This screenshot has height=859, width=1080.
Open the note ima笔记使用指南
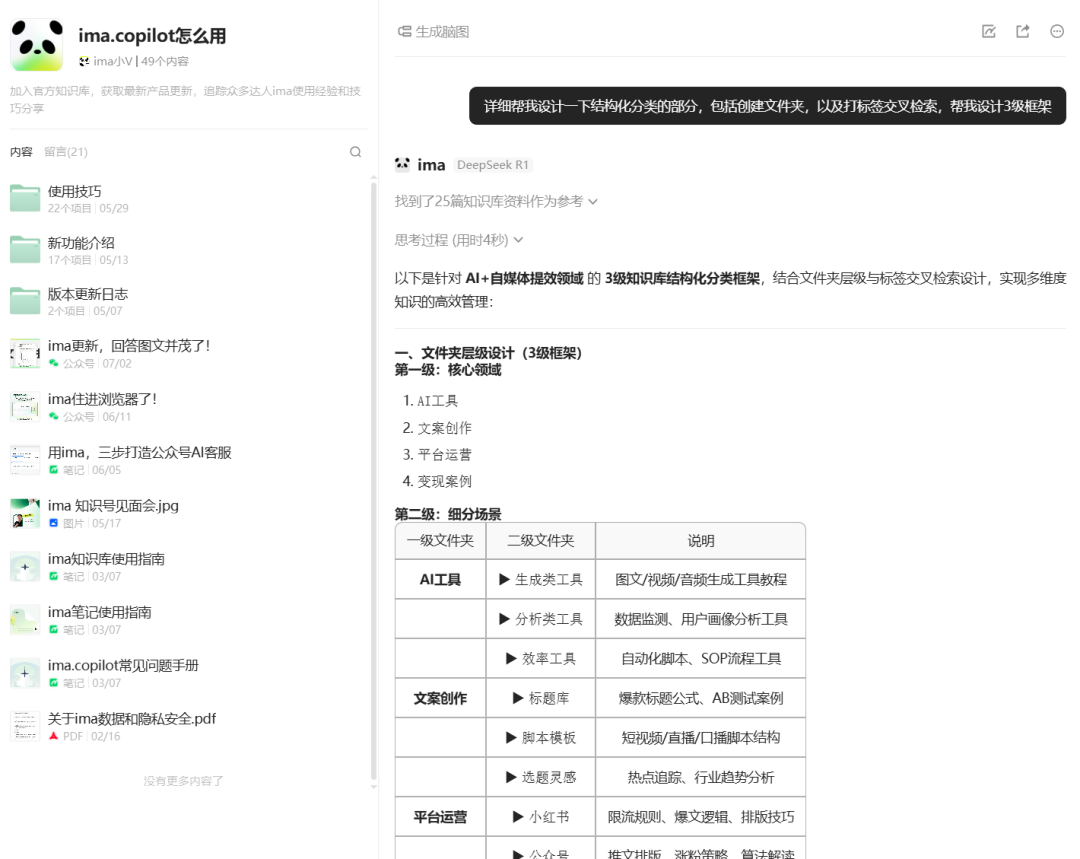click(99, 612)
